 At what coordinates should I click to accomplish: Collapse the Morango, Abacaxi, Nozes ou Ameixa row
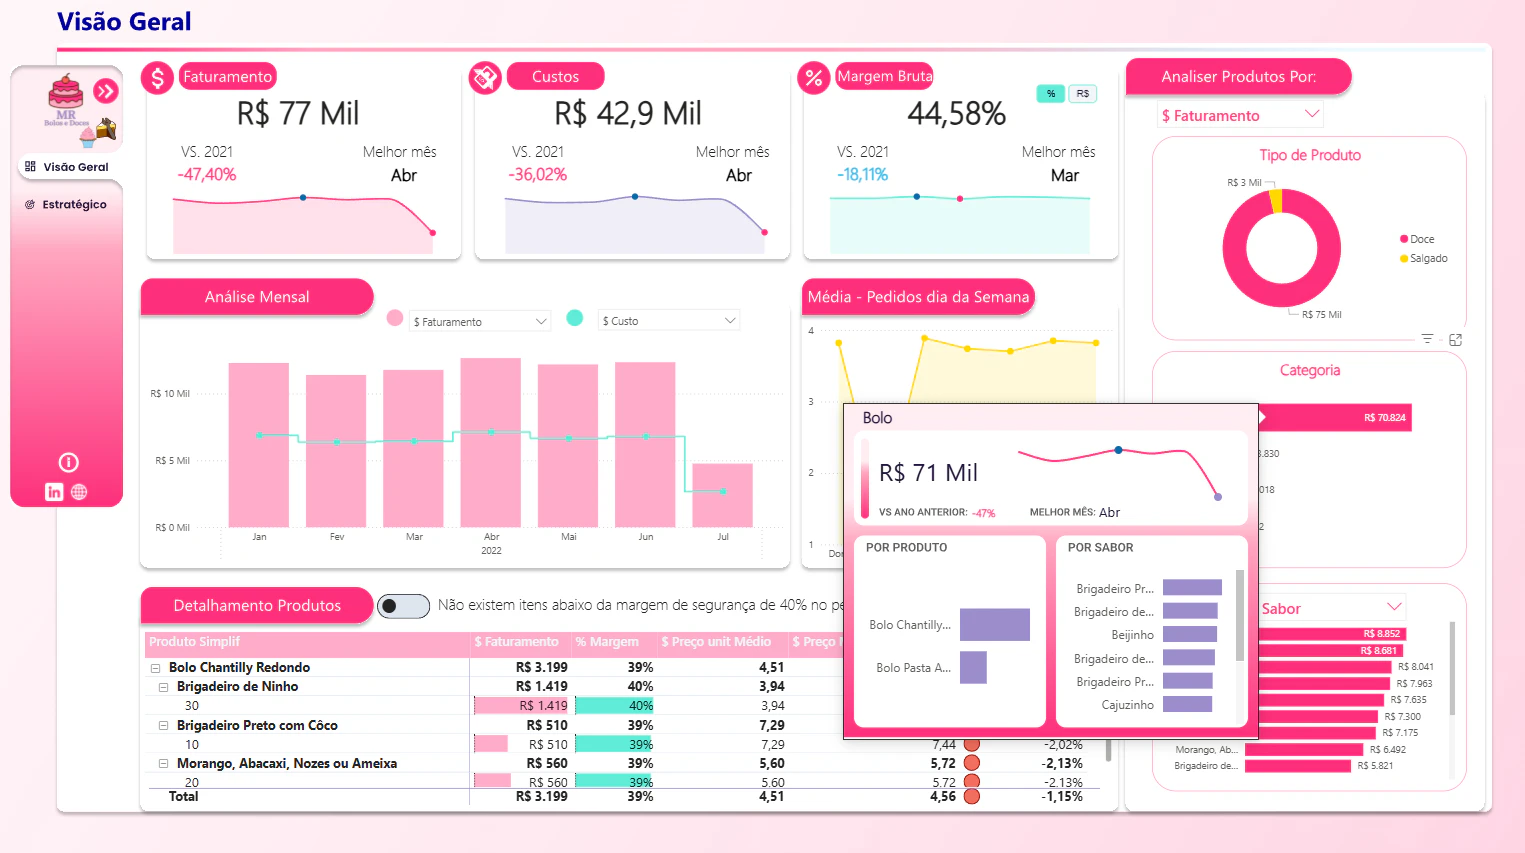pyautogui.click(x=163, y=764)
